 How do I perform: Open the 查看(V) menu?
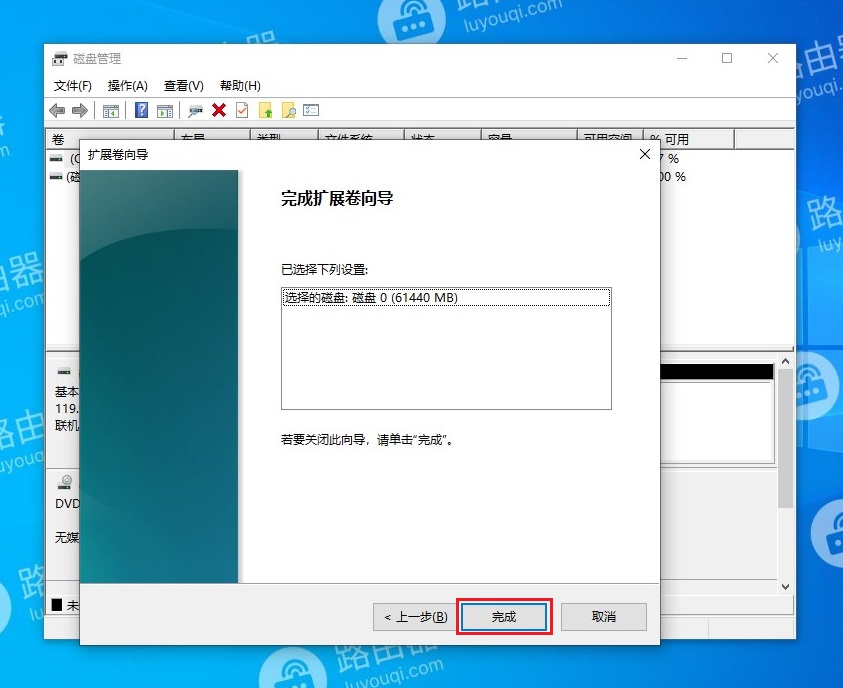pyautogui.click(x=184, y=86)
